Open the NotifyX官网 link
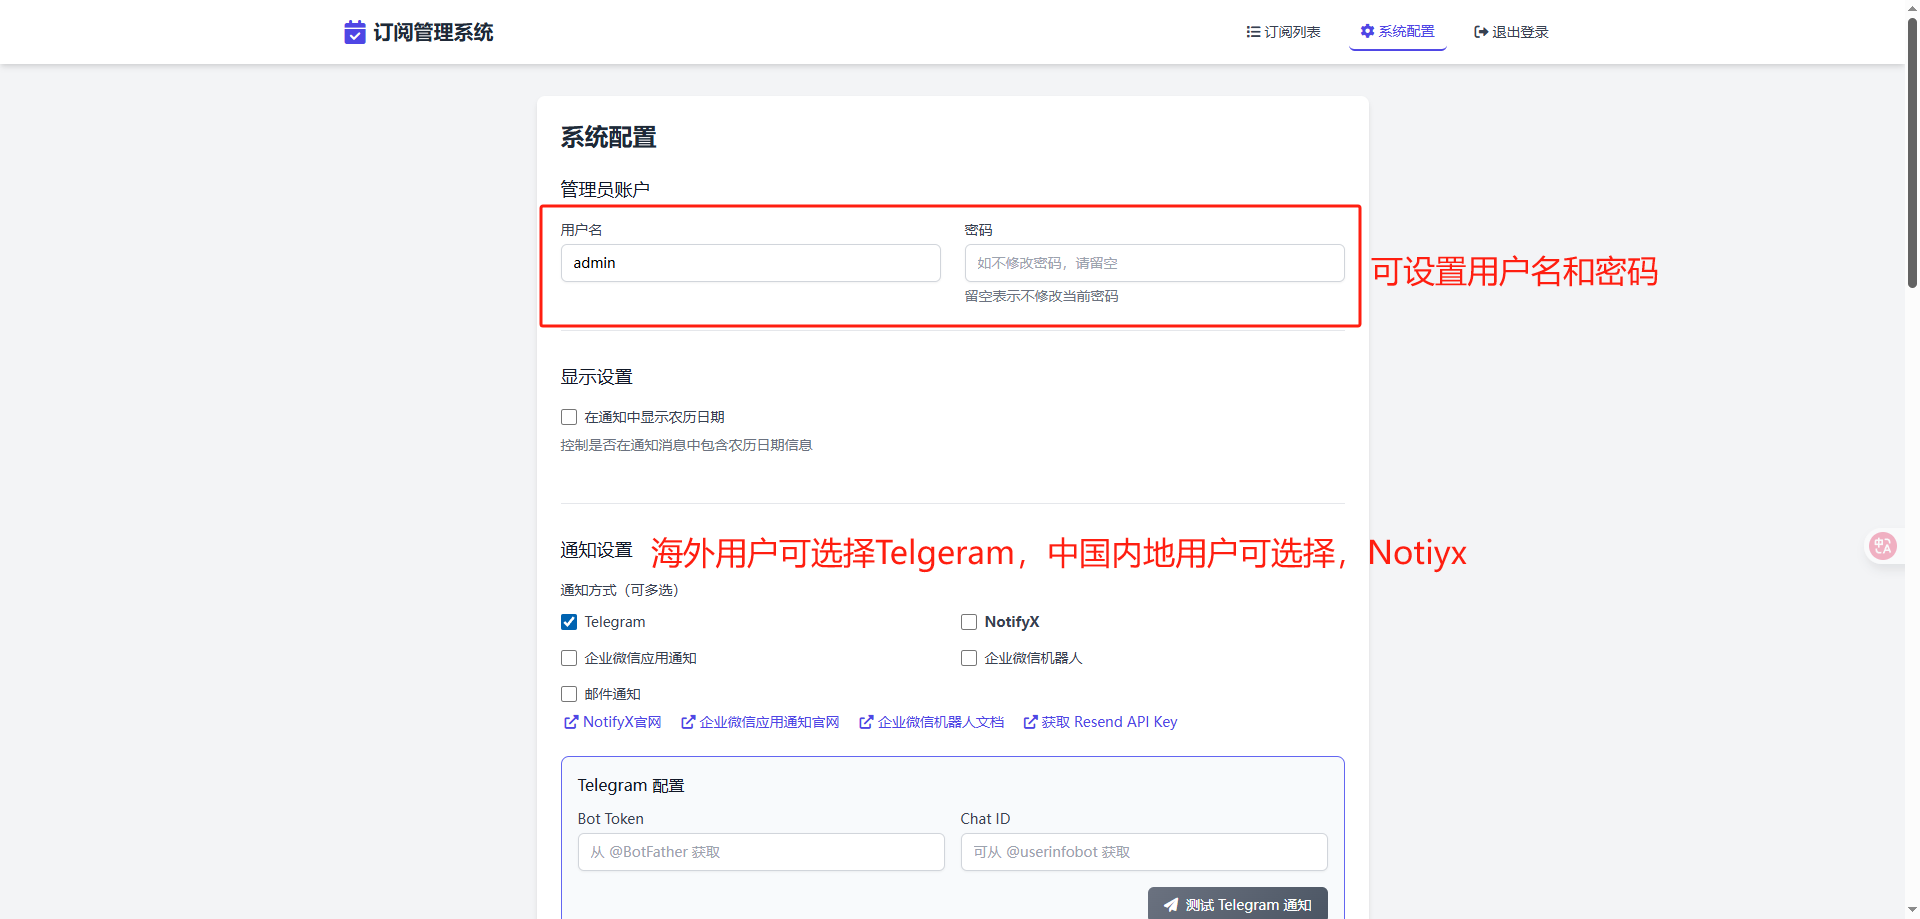Viewport: 1920px width, 919px height. point(613,722)
